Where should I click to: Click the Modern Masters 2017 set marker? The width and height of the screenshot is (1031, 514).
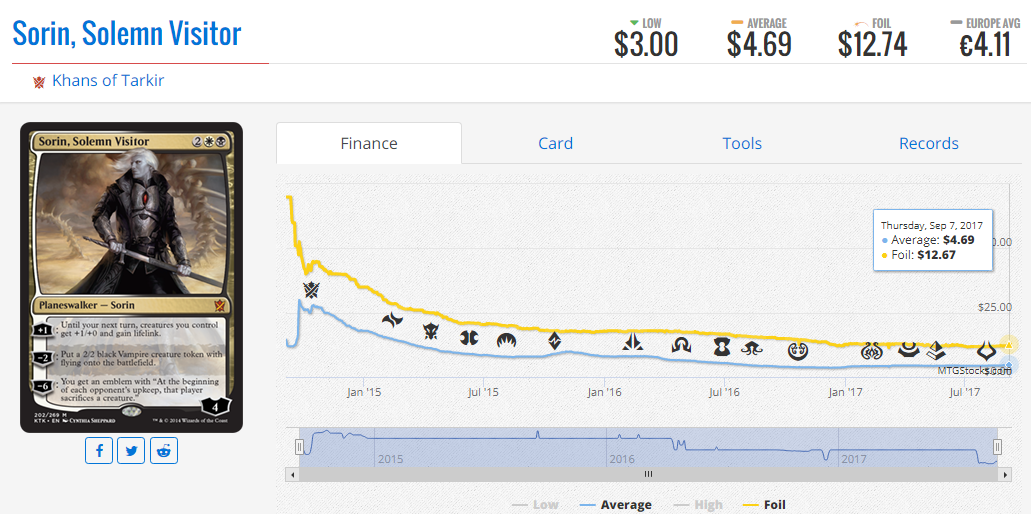[x=909, y=348]
